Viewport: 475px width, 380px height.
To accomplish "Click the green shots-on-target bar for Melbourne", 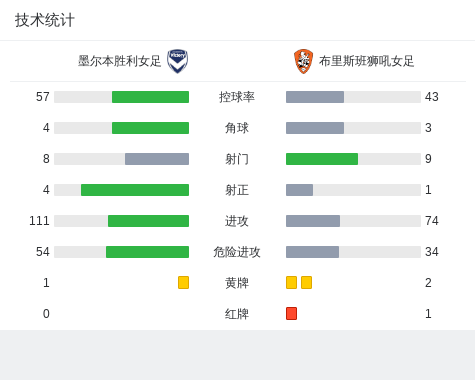I will click(x=135, y=190).
